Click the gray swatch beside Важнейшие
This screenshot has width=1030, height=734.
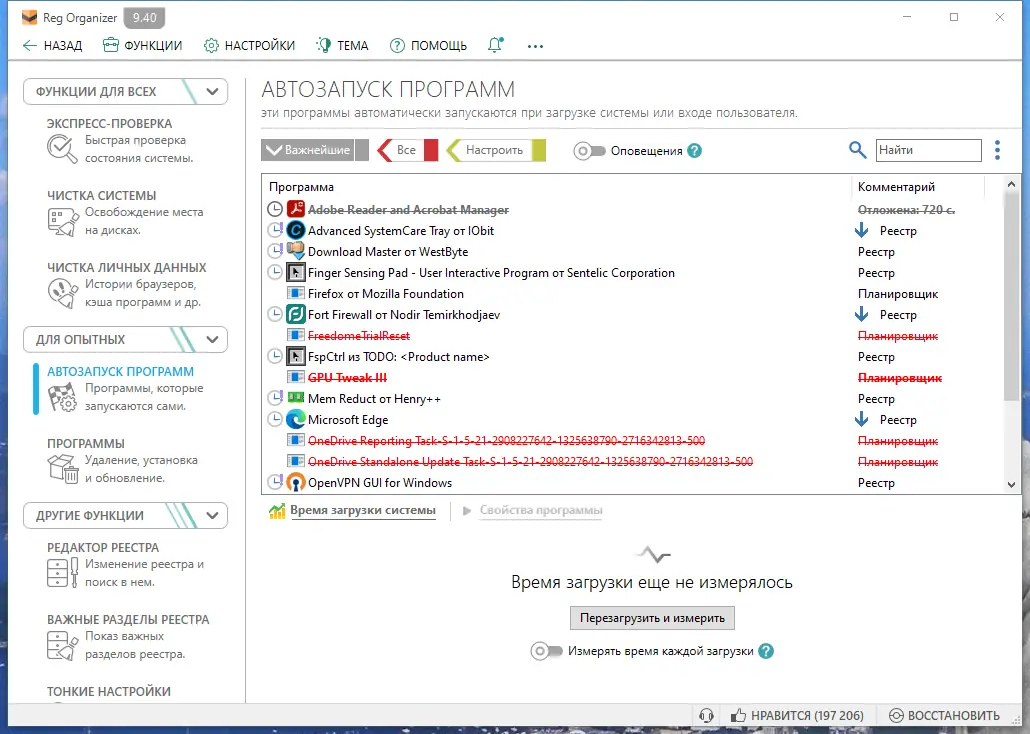tap(362, 150)
